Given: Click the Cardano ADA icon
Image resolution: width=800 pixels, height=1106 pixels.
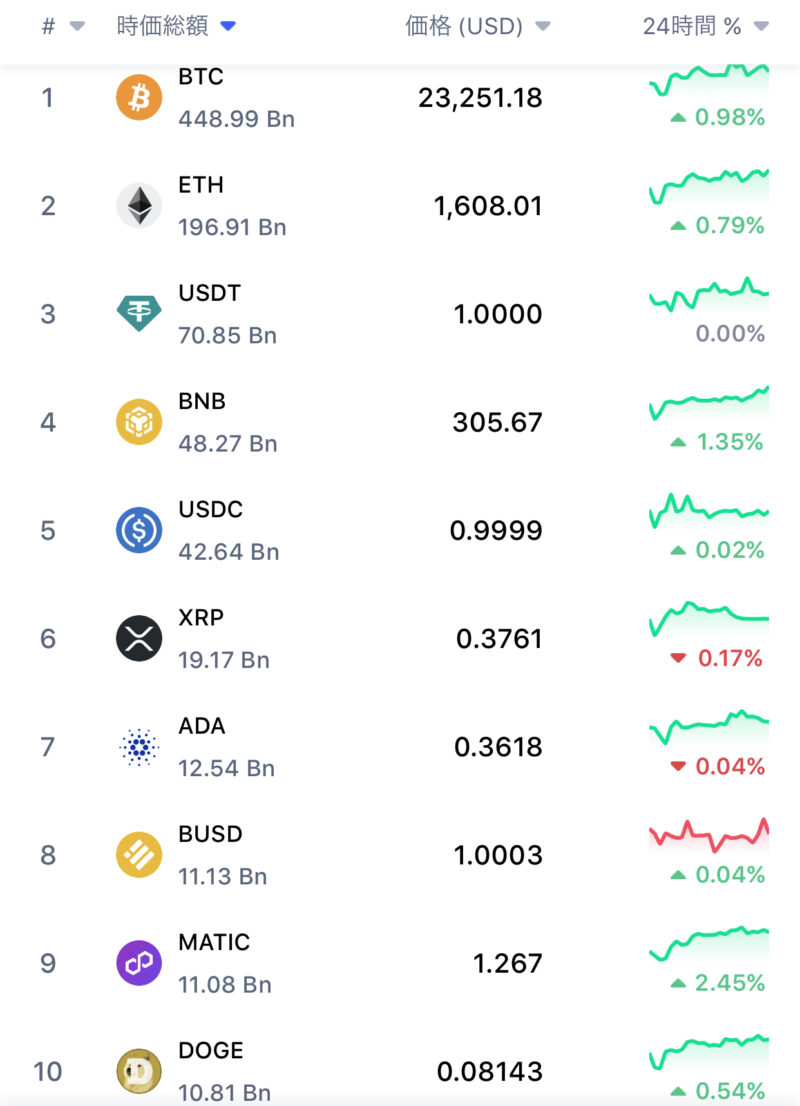Looking at the screenshot, I should point(139,747).
